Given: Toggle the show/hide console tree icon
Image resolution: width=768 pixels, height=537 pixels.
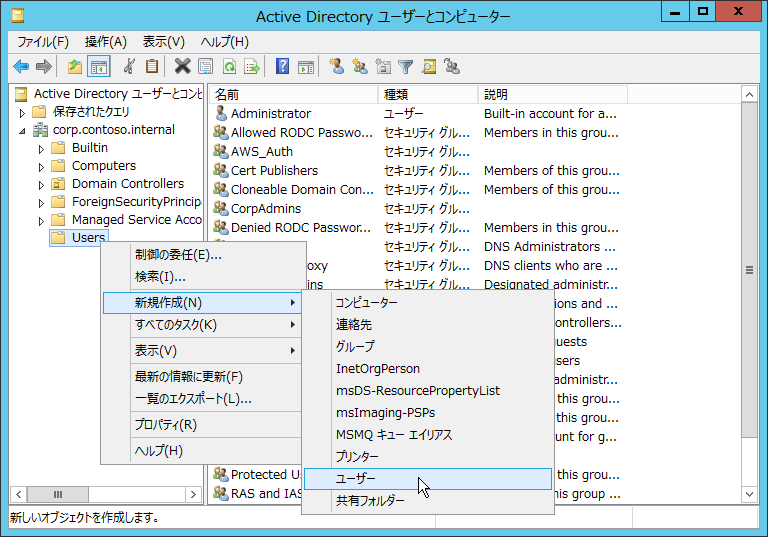Looking at the screenshot, I should [x=98, y=67].
